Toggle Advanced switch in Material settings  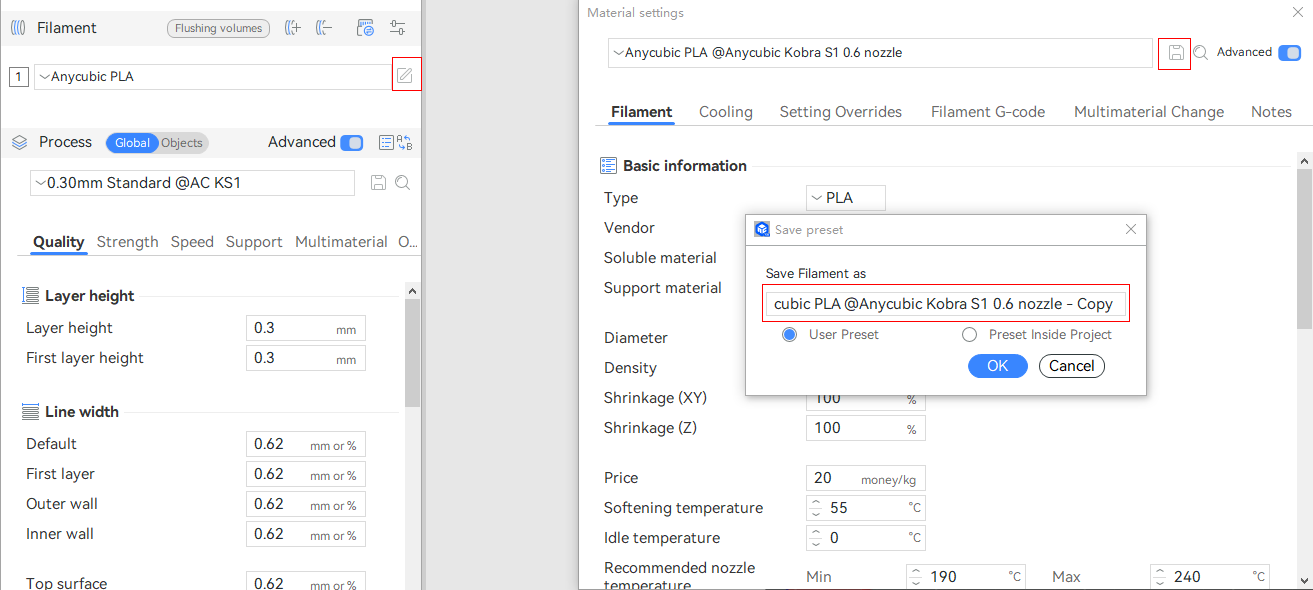tap(1290, 53)
